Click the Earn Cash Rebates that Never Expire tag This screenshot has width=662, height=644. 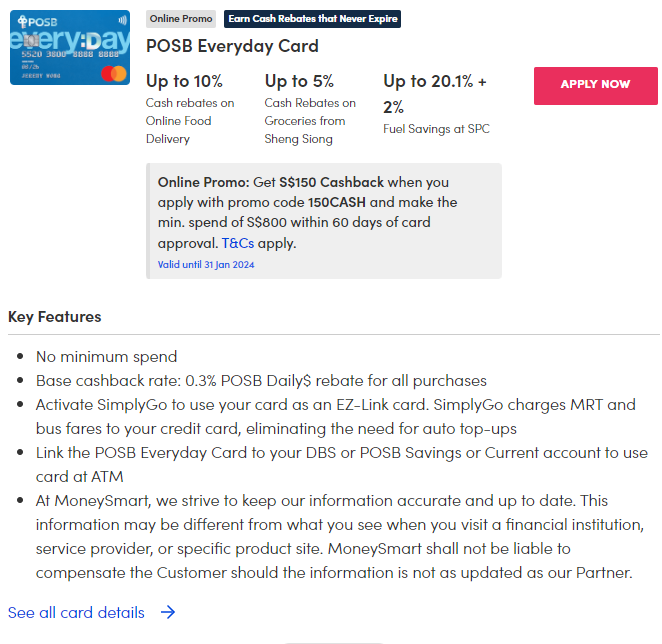point(312,19)
